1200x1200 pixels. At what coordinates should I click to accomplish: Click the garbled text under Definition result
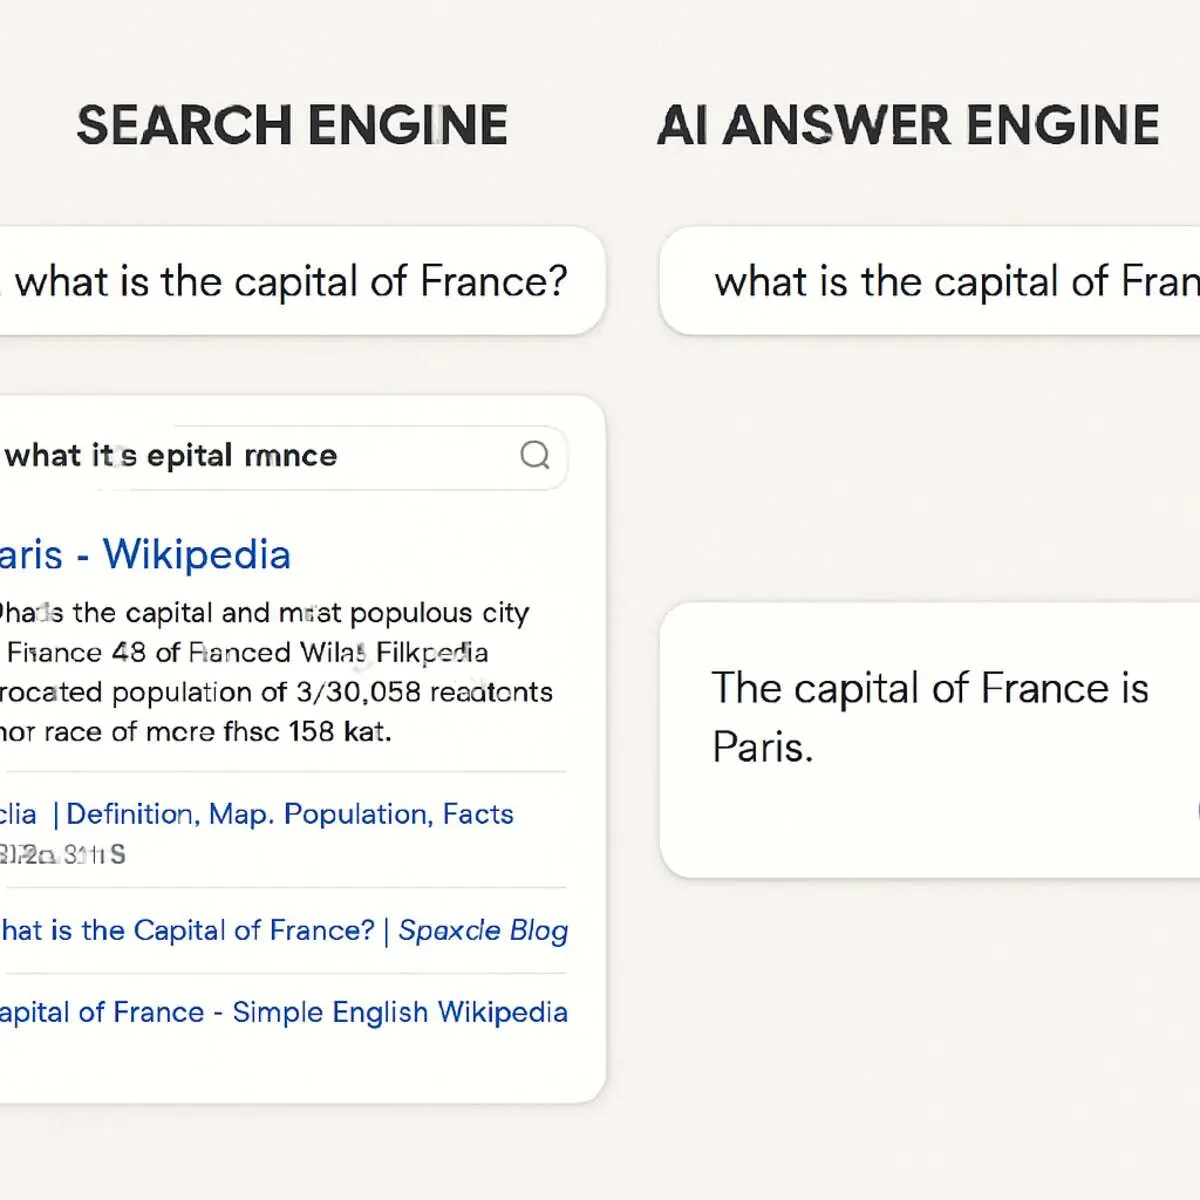coord(63,855)
